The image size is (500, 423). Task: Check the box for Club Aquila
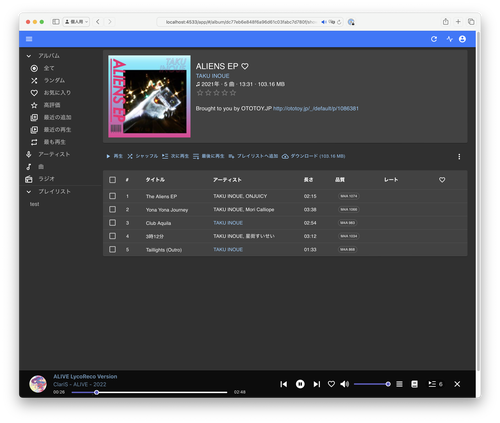(x=112, y=223)
